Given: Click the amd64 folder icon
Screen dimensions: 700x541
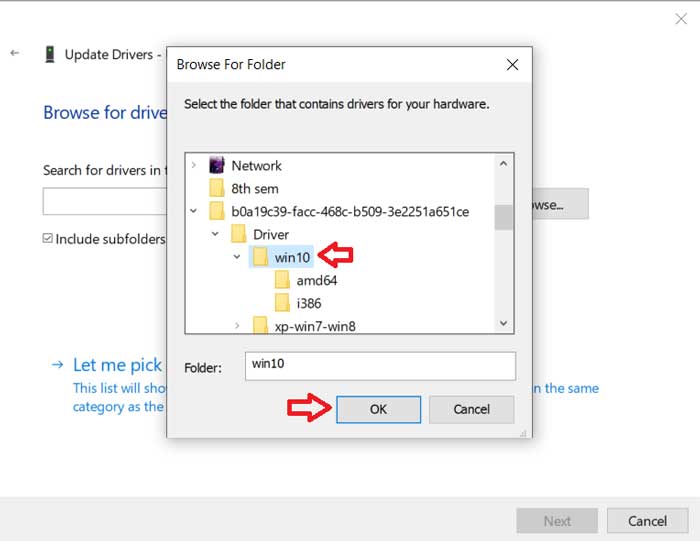Looking at the screenshot, I should coord(282,280).
